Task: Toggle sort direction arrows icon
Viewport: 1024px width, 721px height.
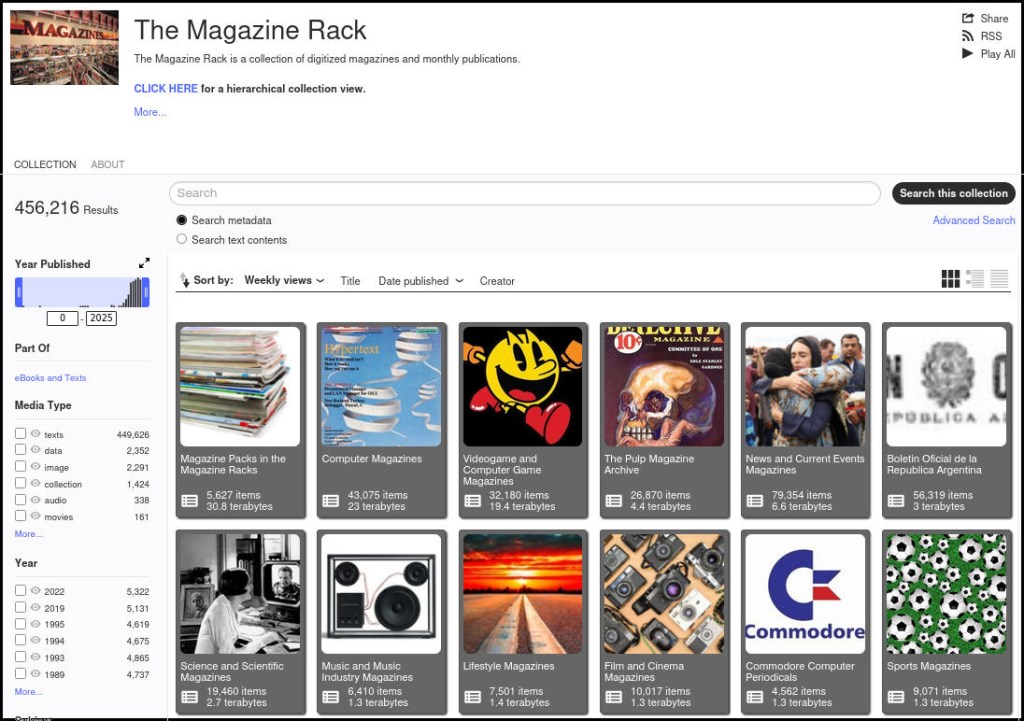Action: pyautogui.click(x=184, y=281)
